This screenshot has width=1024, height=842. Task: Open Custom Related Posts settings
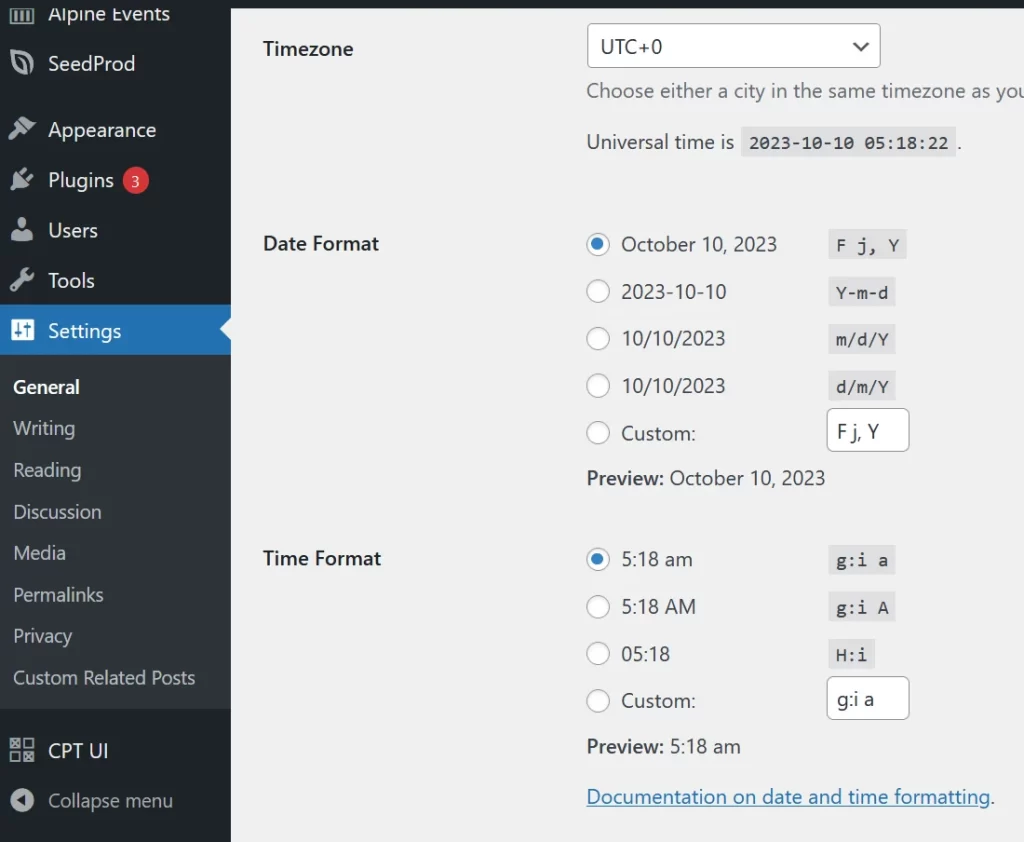click(x=104, y=677)
